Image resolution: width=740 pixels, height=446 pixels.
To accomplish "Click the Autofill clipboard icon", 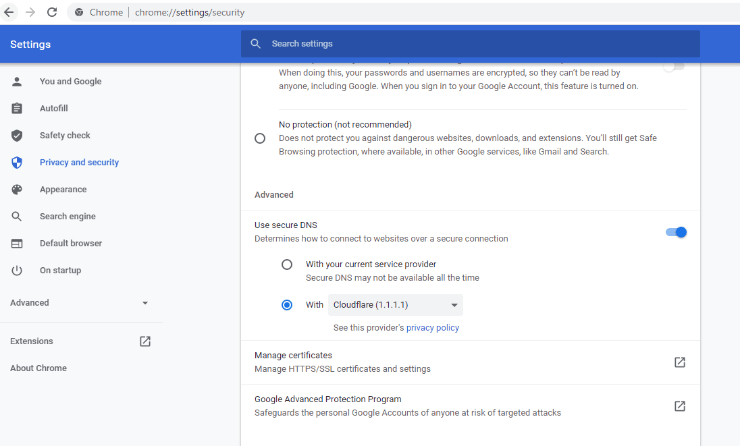I will (16, 108).
